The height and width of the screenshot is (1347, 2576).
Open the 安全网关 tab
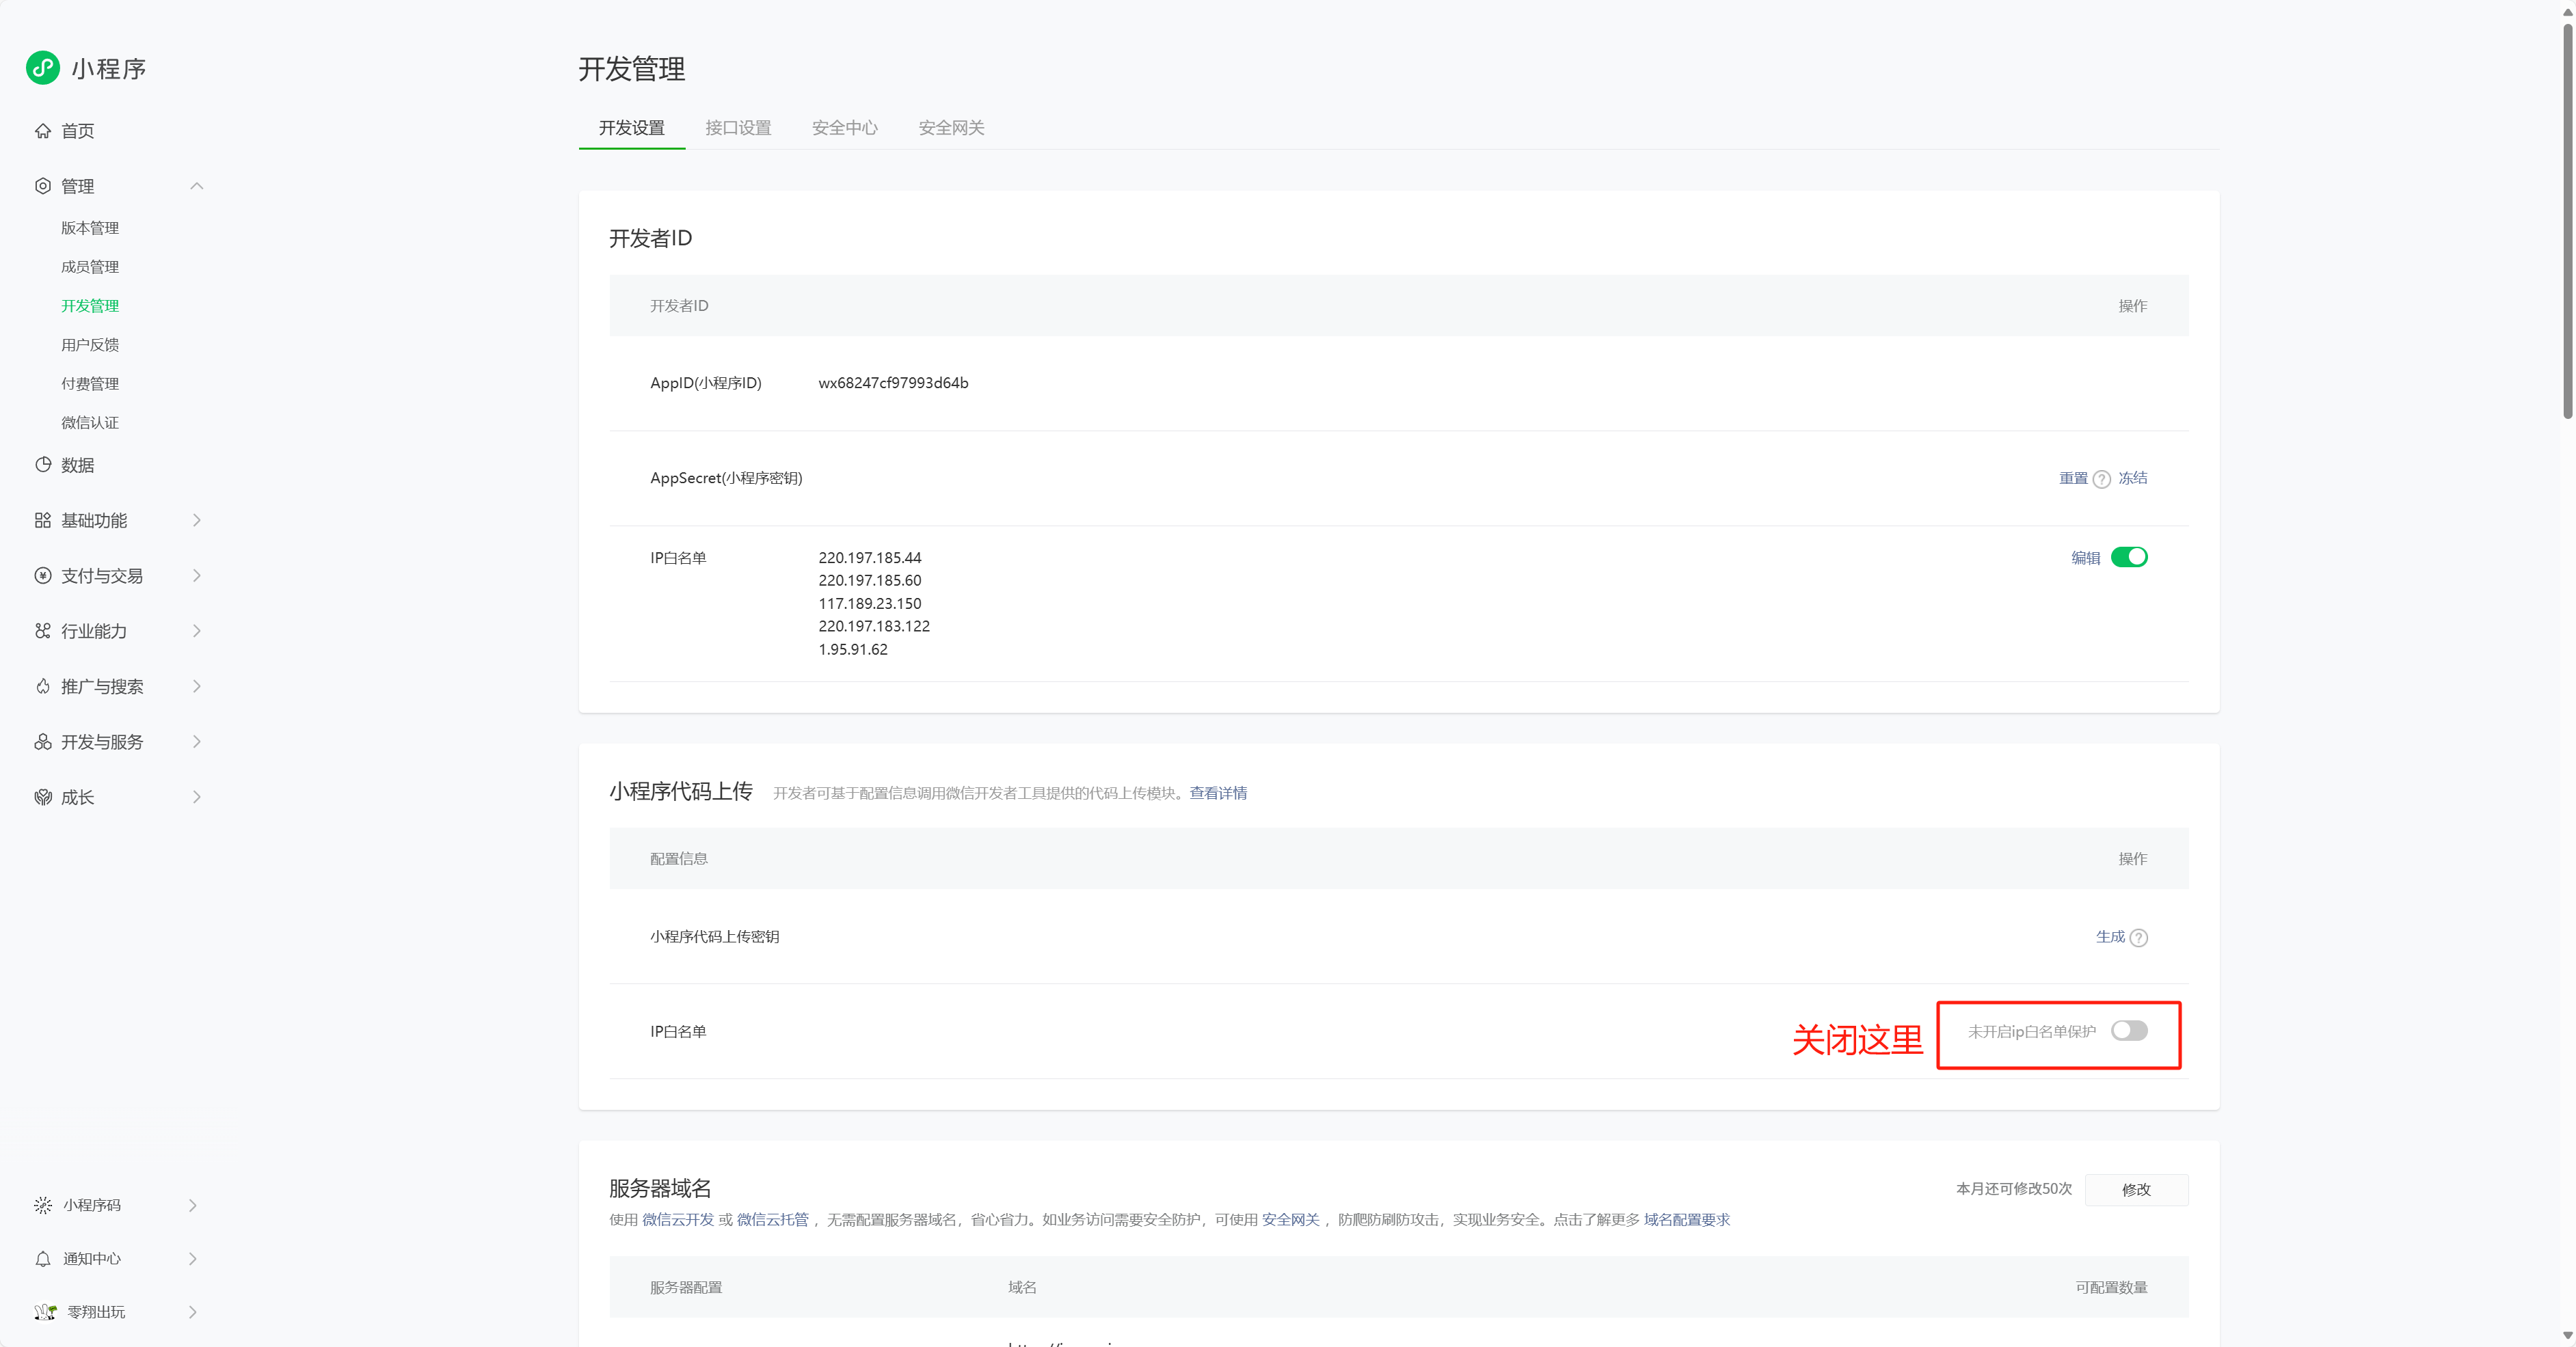click(951, 128)
